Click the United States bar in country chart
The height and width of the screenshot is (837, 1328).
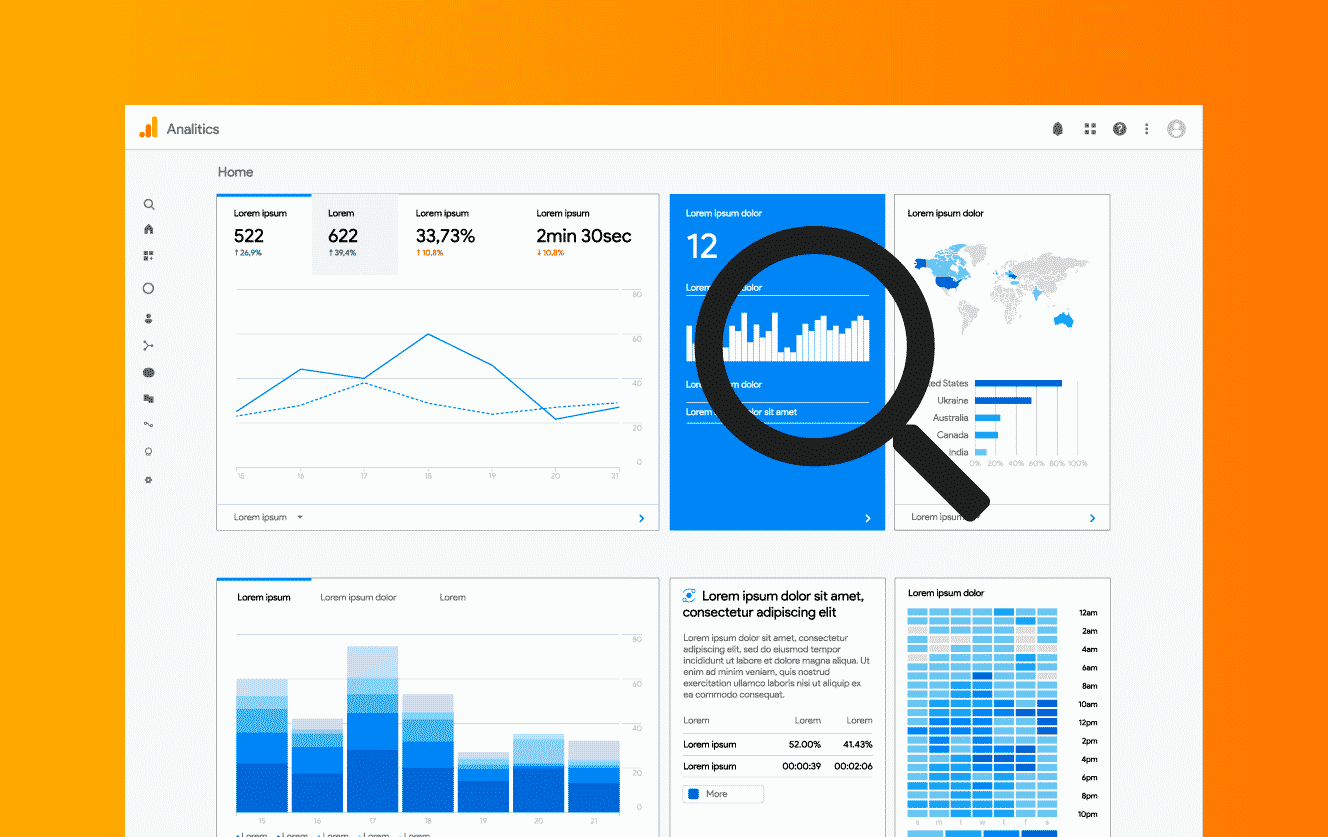[x=1017, y=383]
